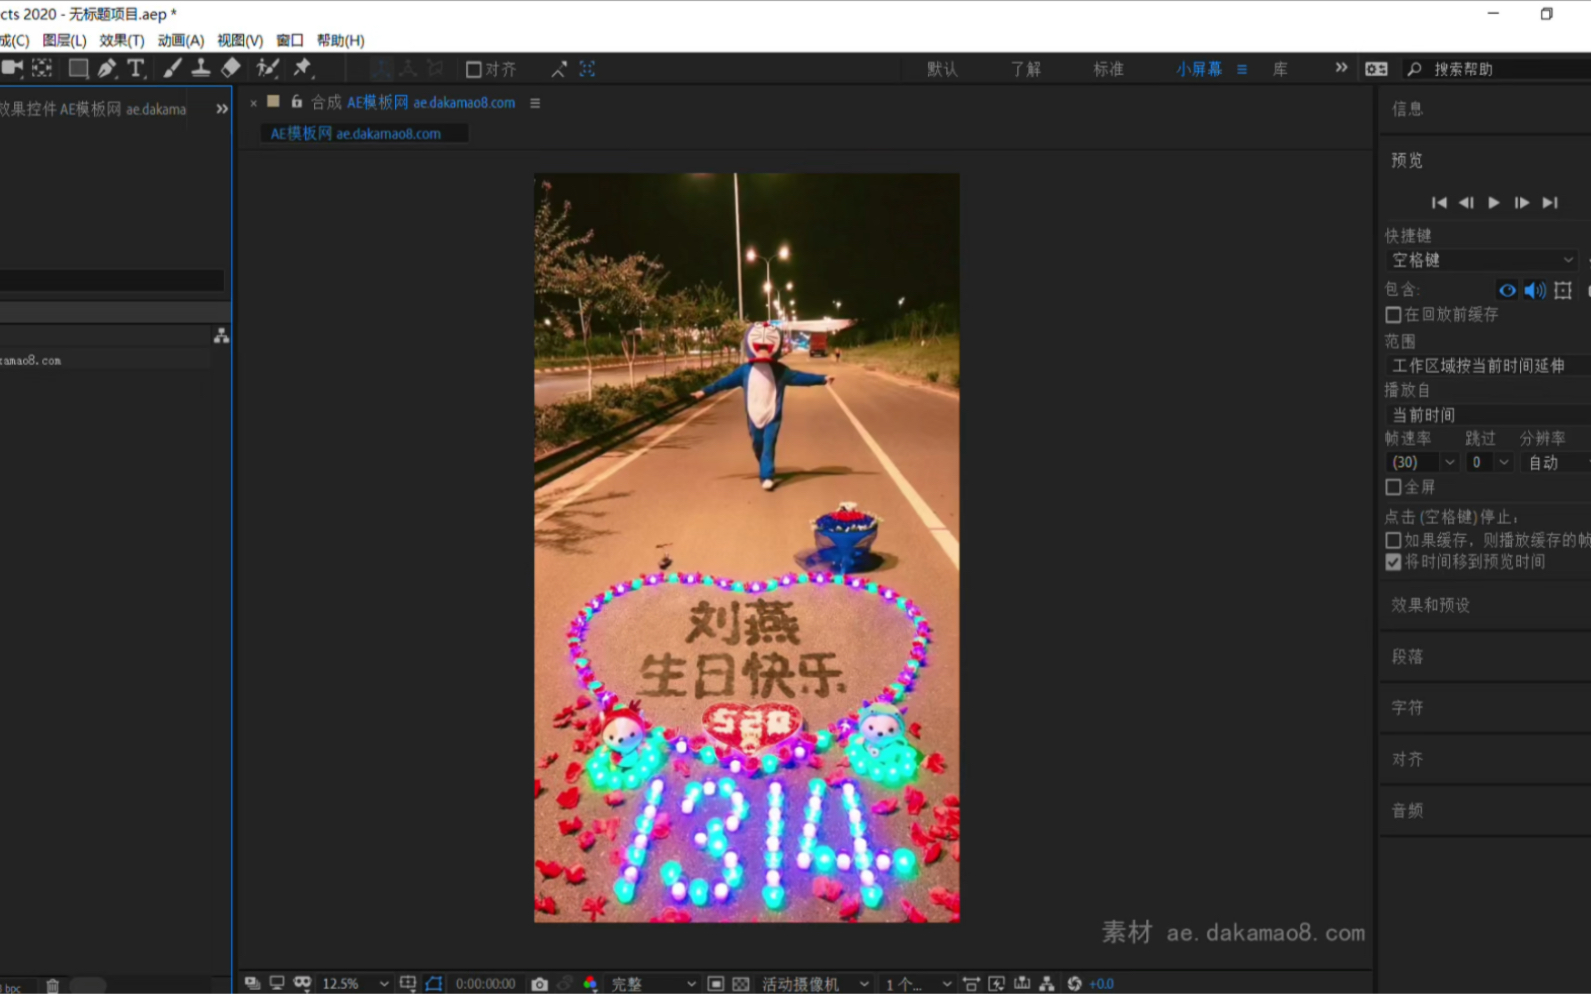Open the 当前时间 play-from dropdown
The image size is (1591, 994).
(x=1488, y=414)
